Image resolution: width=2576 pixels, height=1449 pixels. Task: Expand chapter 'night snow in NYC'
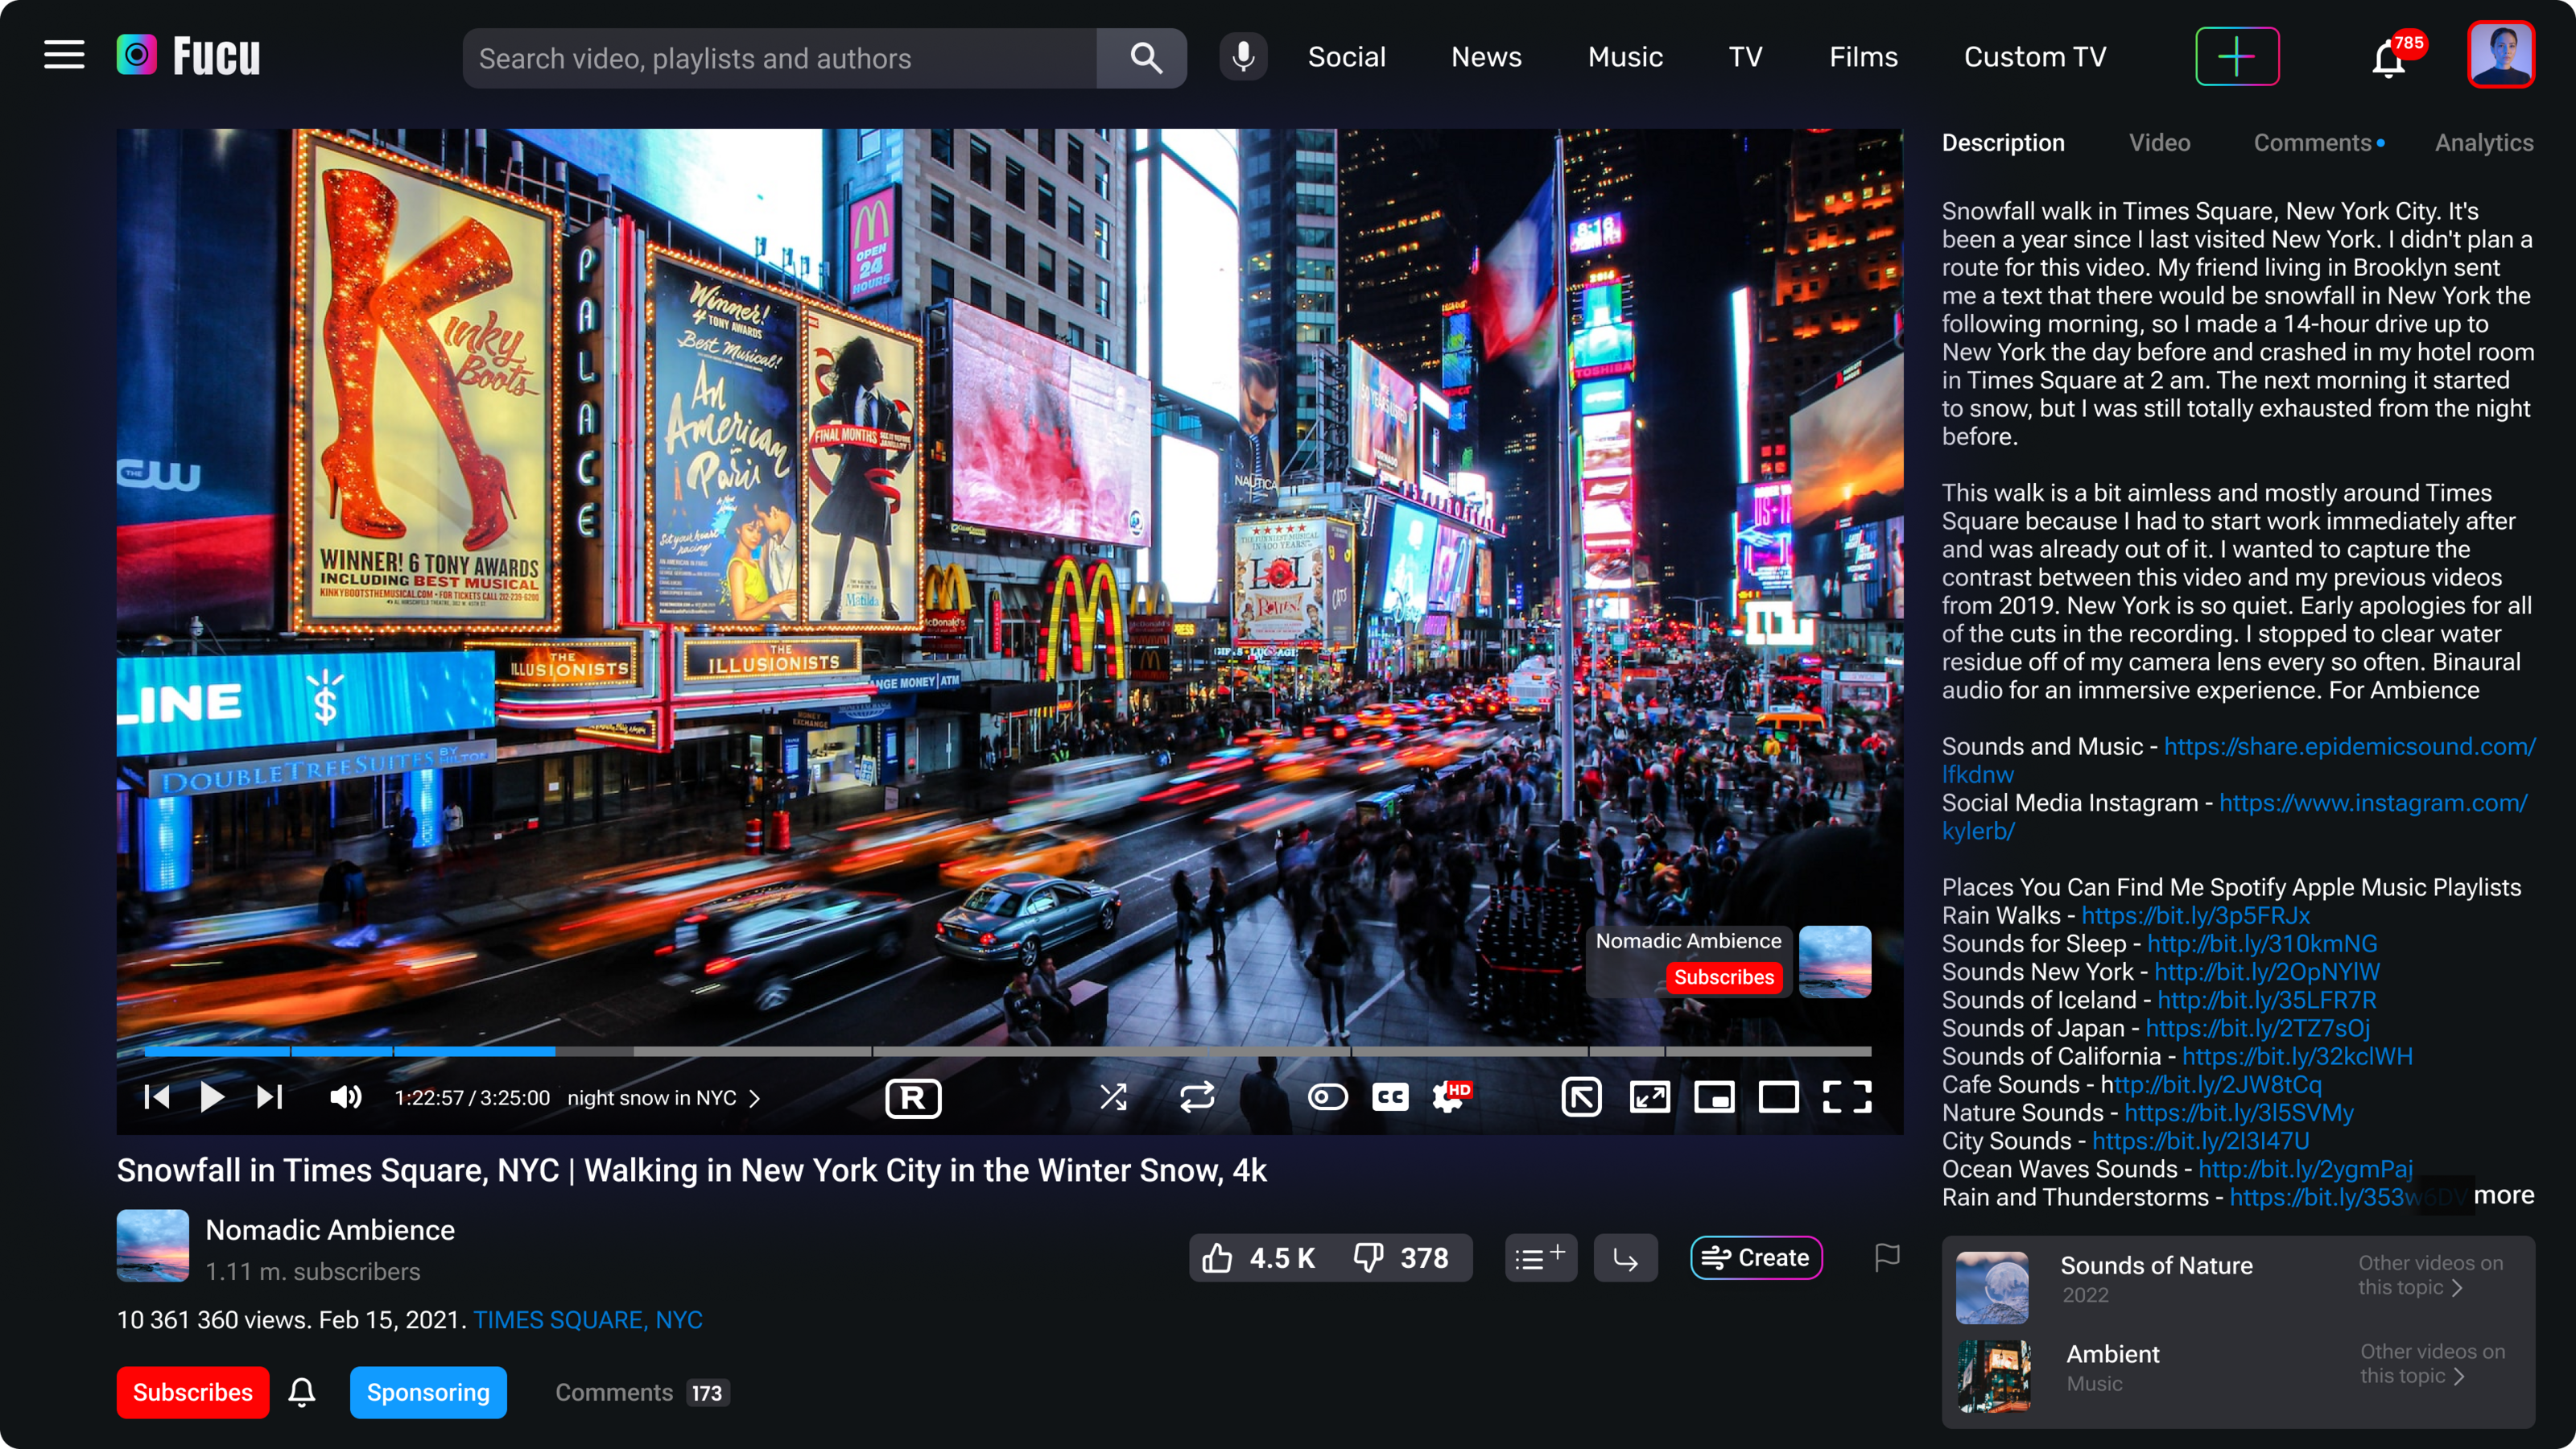click(x=664, y=1098)
